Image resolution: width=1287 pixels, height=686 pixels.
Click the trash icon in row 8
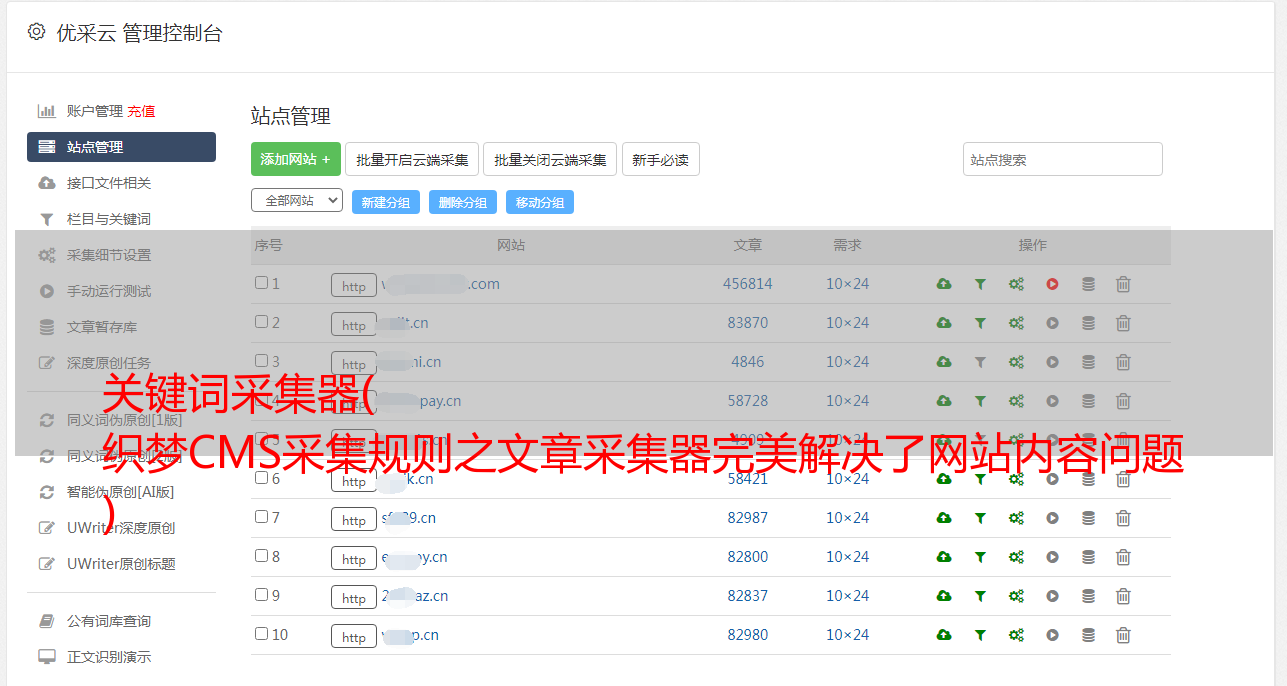pos(1123,557)
